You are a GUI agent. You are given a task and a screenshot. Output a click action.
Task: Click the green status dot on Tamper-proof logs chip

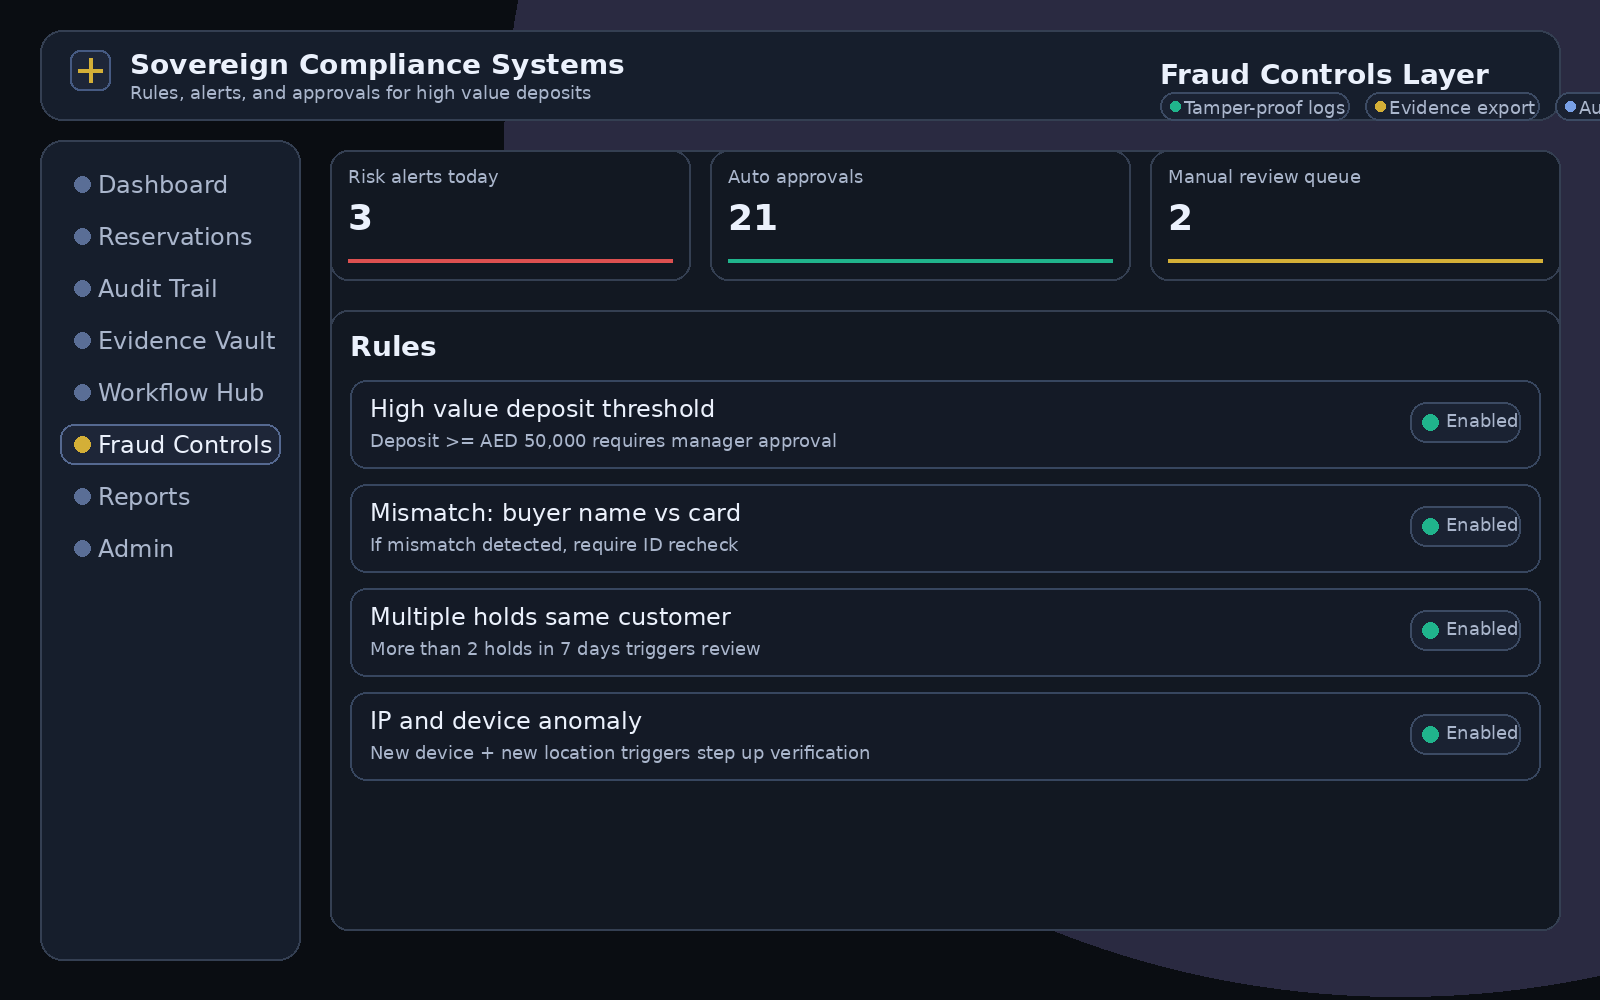point(1176,106)
